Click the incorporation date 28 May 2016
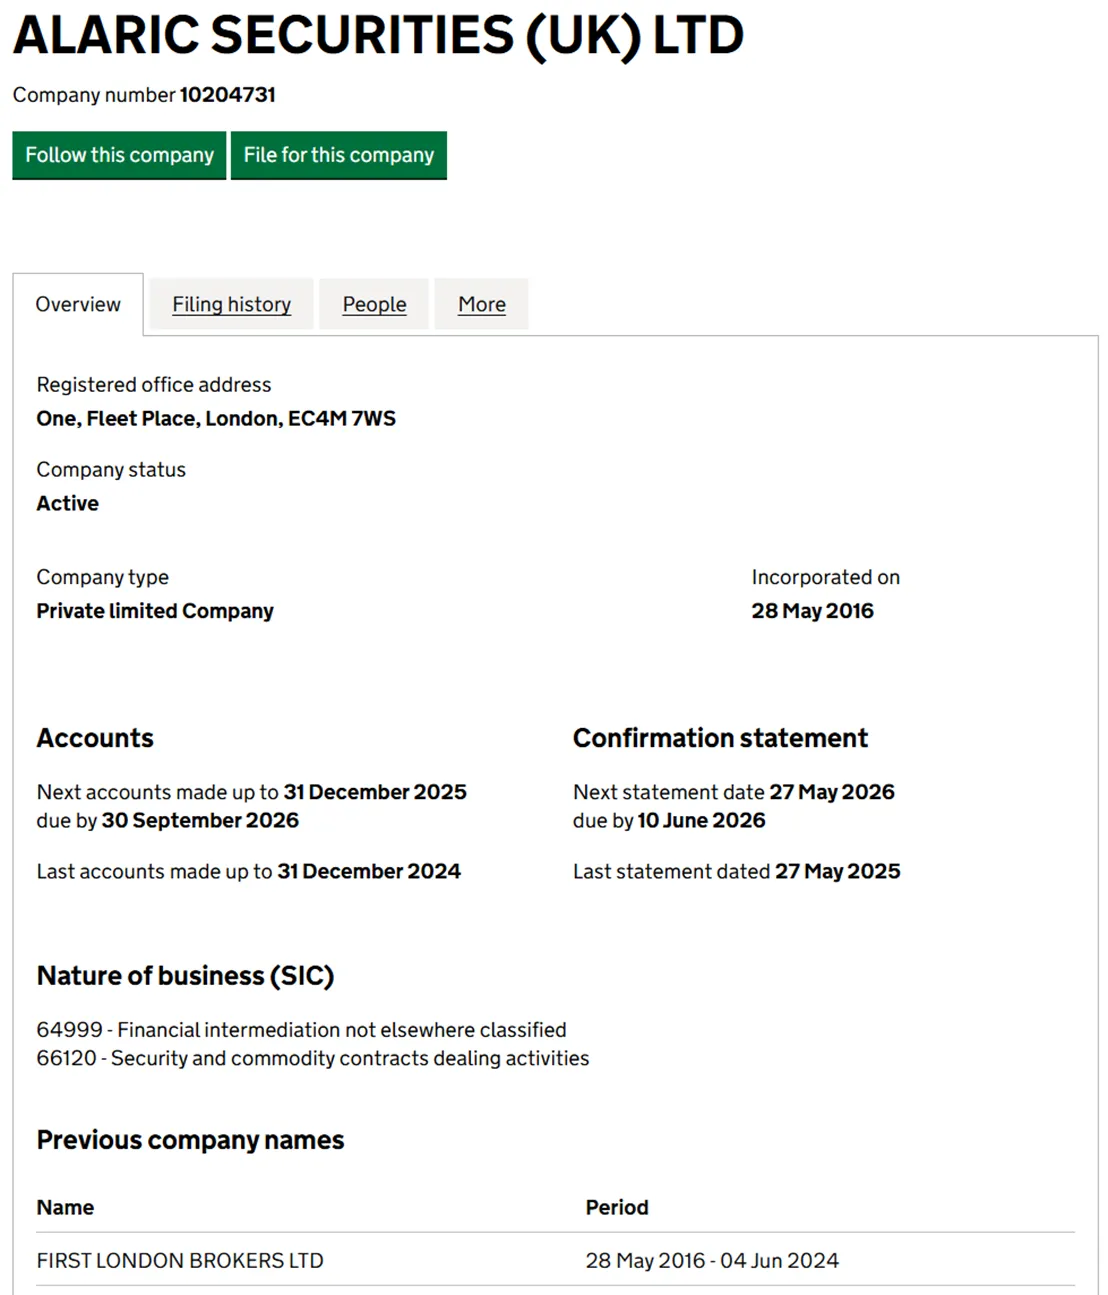 (x=812, y=611)
